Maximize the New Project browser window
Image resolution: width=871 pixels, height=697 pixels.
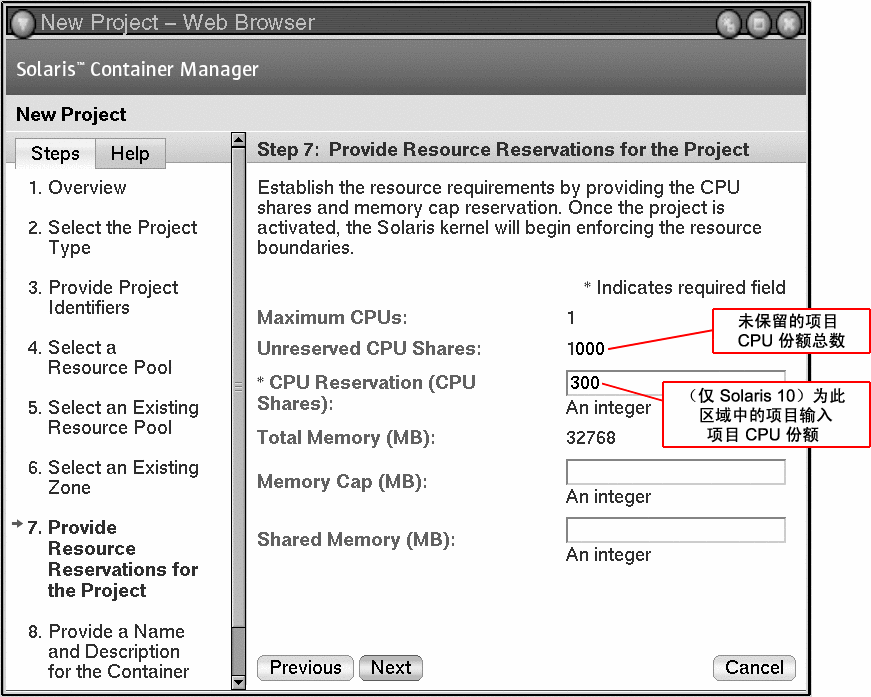(759, 24)
